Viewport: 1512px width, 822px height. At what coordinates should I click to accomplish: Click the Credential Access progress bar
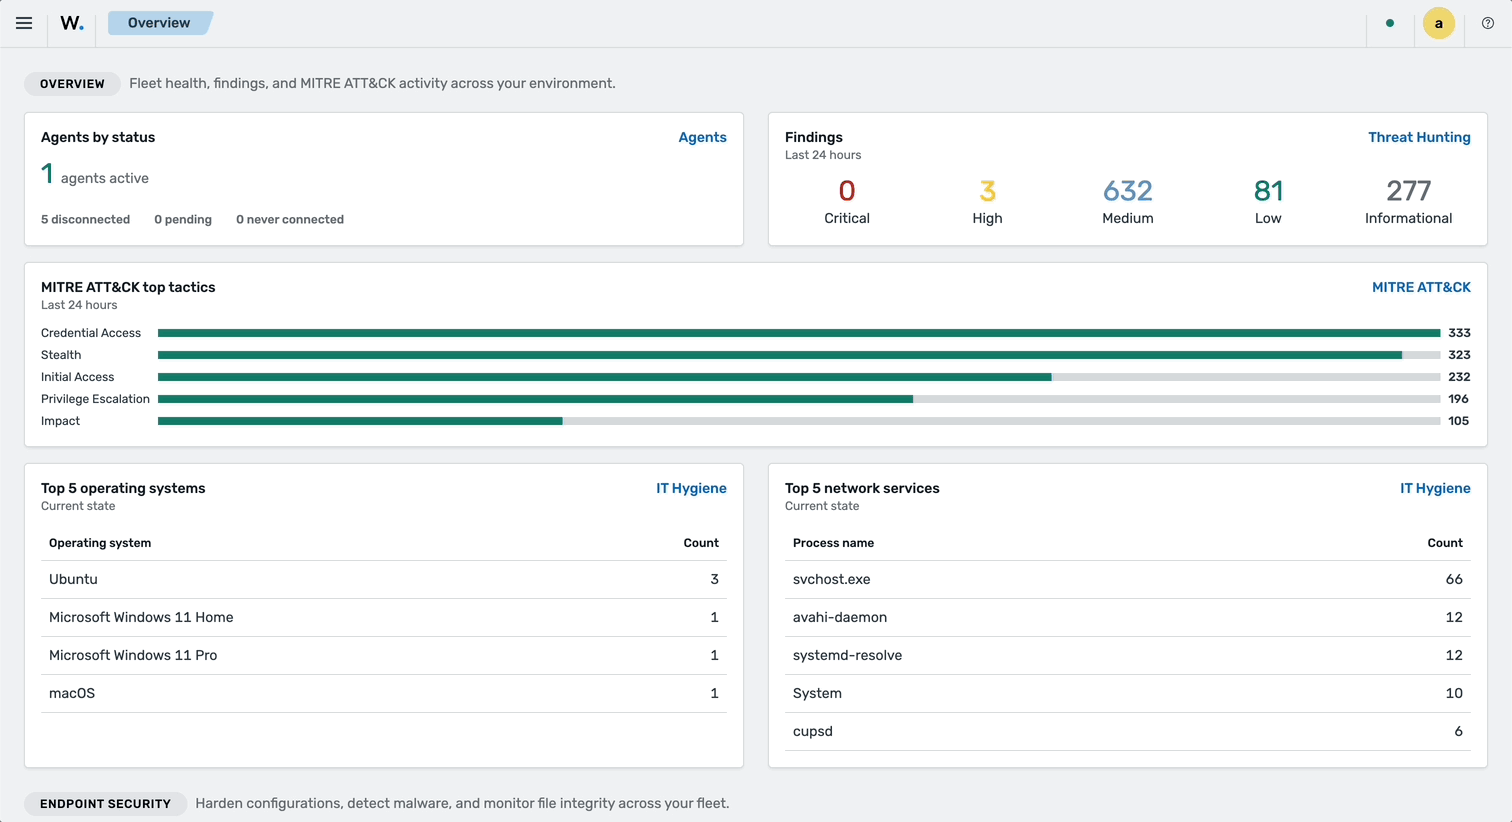coord(799,333)
